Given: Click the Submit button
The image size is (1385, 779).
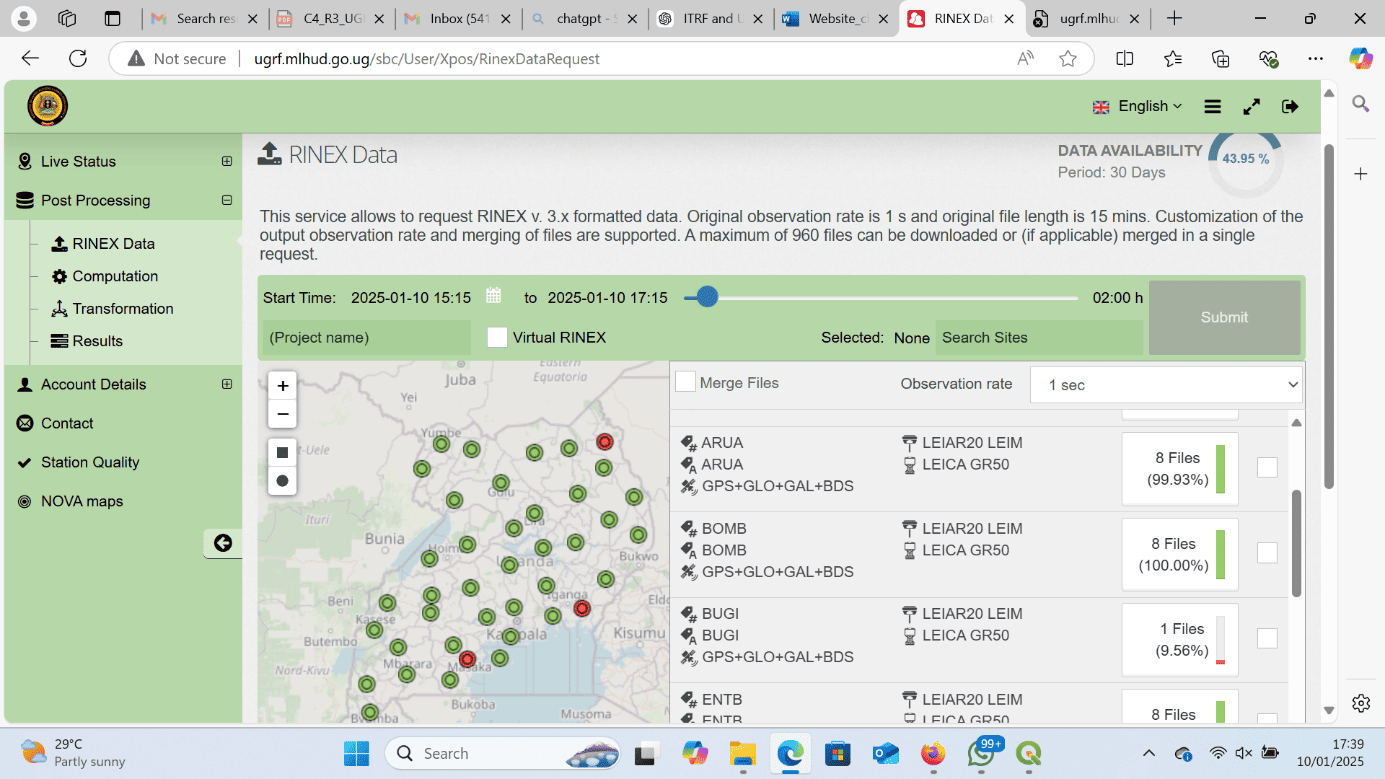Looking at the screenshot, I should click(1224, 317).
